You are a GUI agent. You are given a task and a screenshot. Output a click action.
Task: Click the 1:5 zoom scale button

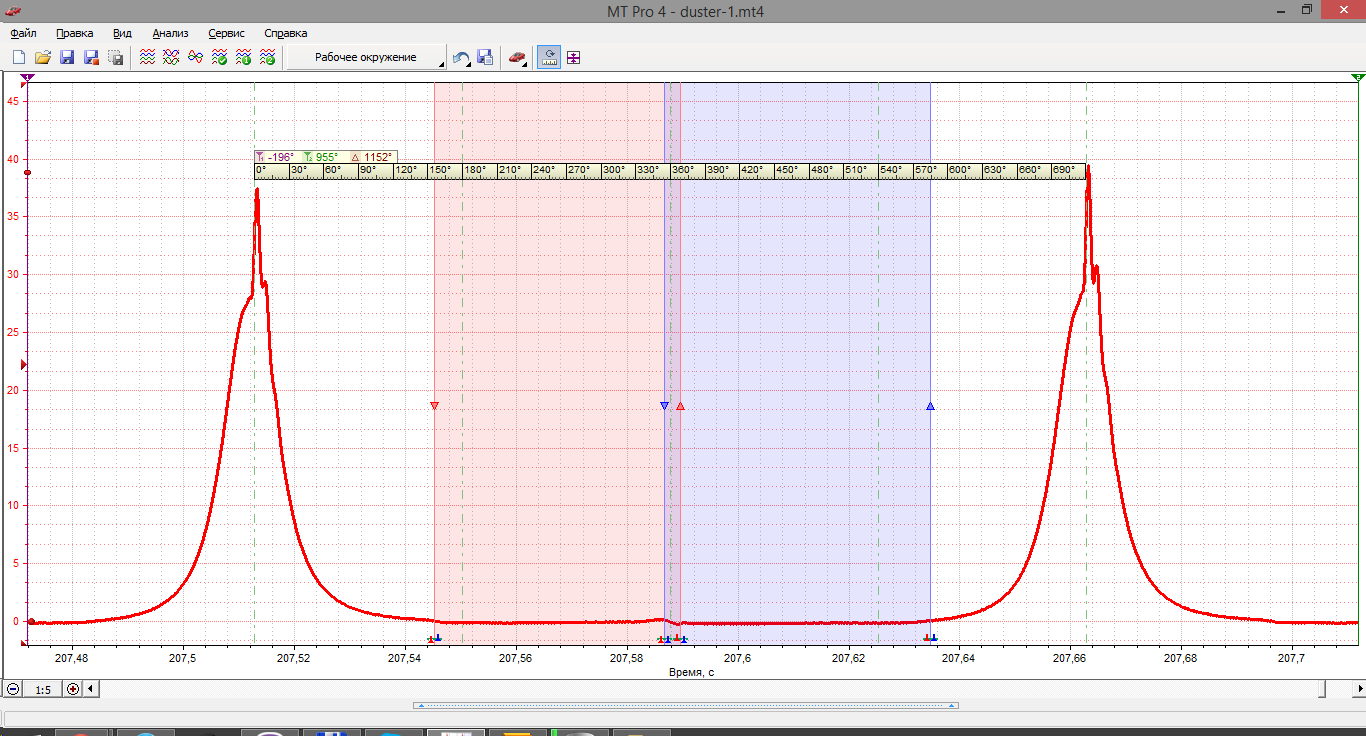click(43, 689)
